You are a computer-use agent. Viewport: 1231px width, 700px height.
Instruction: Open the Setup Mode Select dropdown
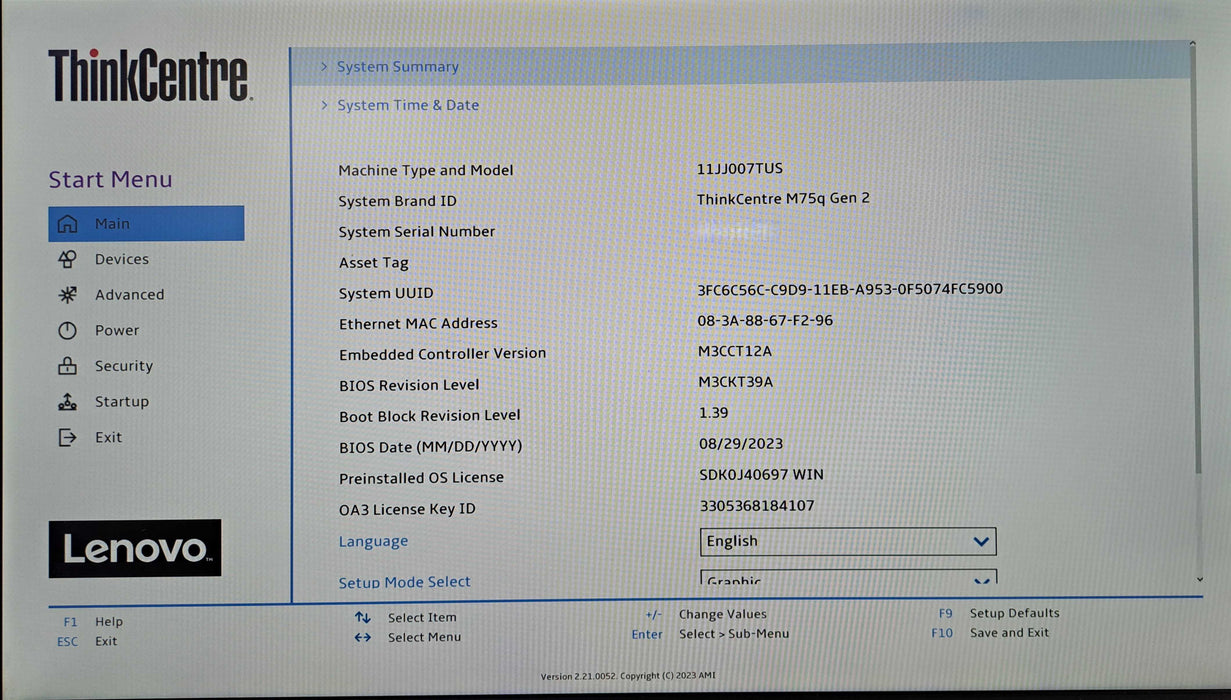tap(848, 578)
